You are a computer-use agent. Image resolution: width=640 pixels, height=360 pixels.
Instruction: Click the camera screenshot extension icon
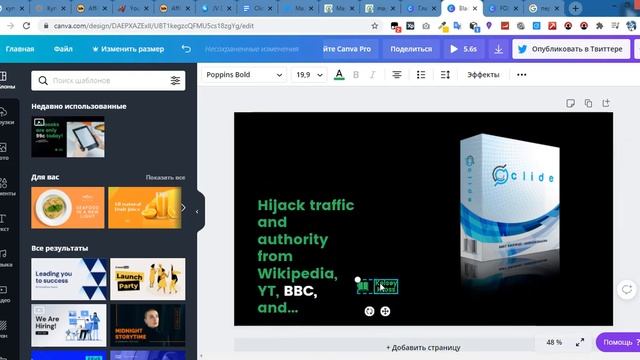(x=426, y=26)
